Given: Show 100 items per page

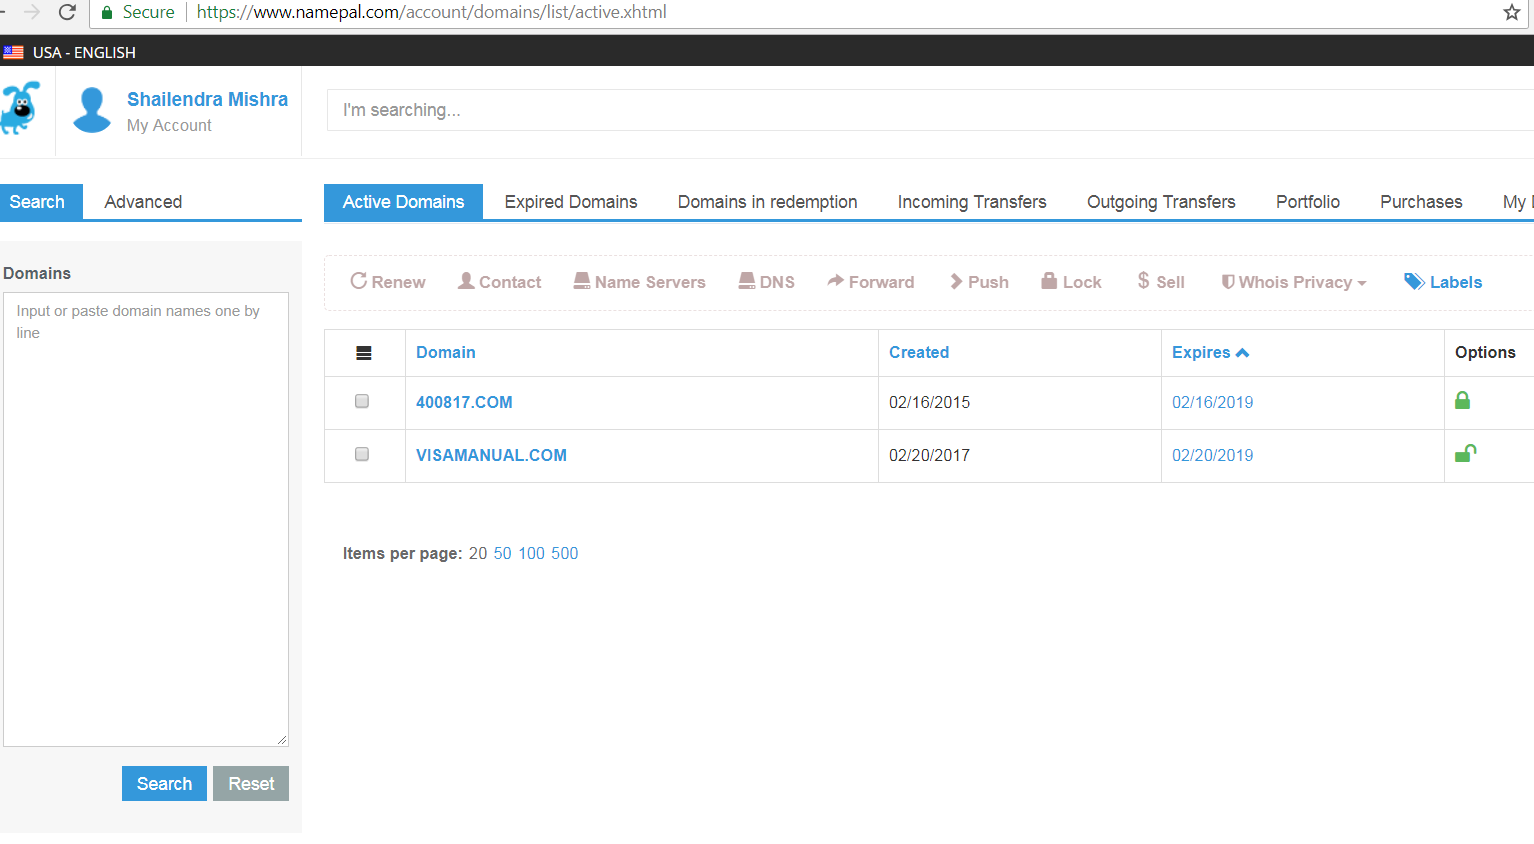Looking at the screenshot, I should click(x=531, y=554).
